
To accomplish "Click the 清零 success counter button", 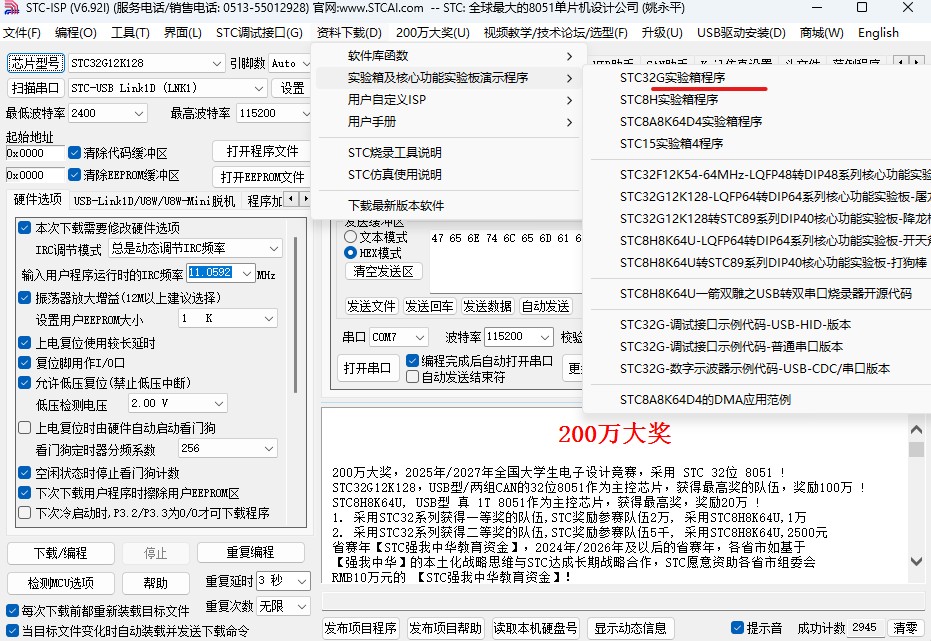I will (905, 628).
